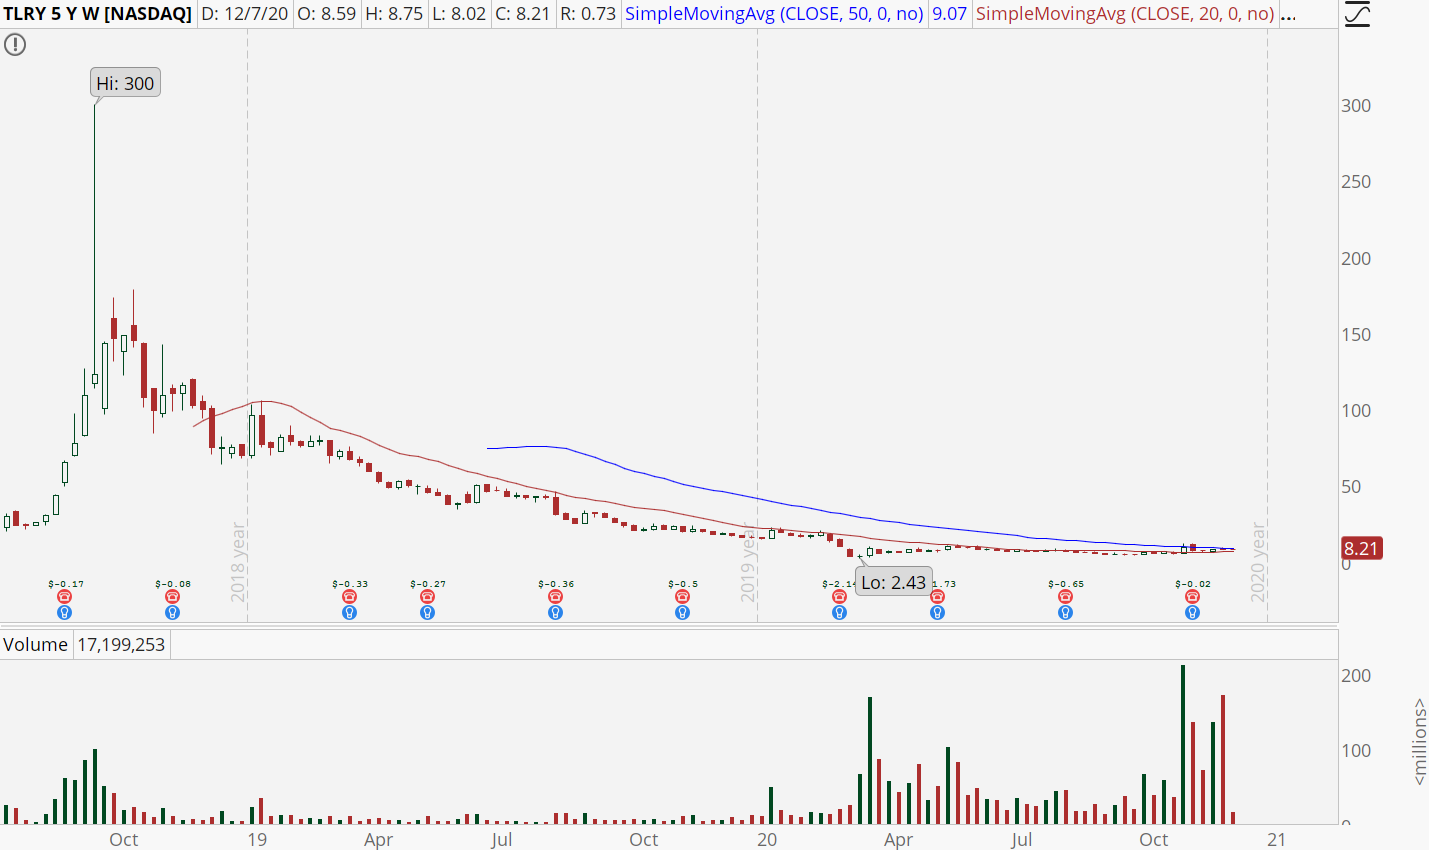Click the volume value 17,199,253

(121, 645)
